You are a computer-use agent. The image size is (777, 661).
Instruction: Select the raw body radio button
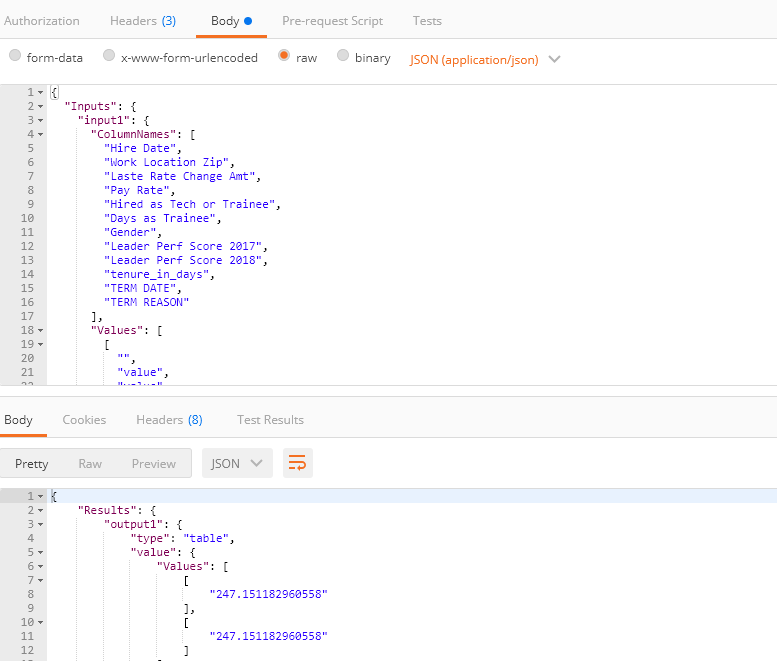(285, 57)
